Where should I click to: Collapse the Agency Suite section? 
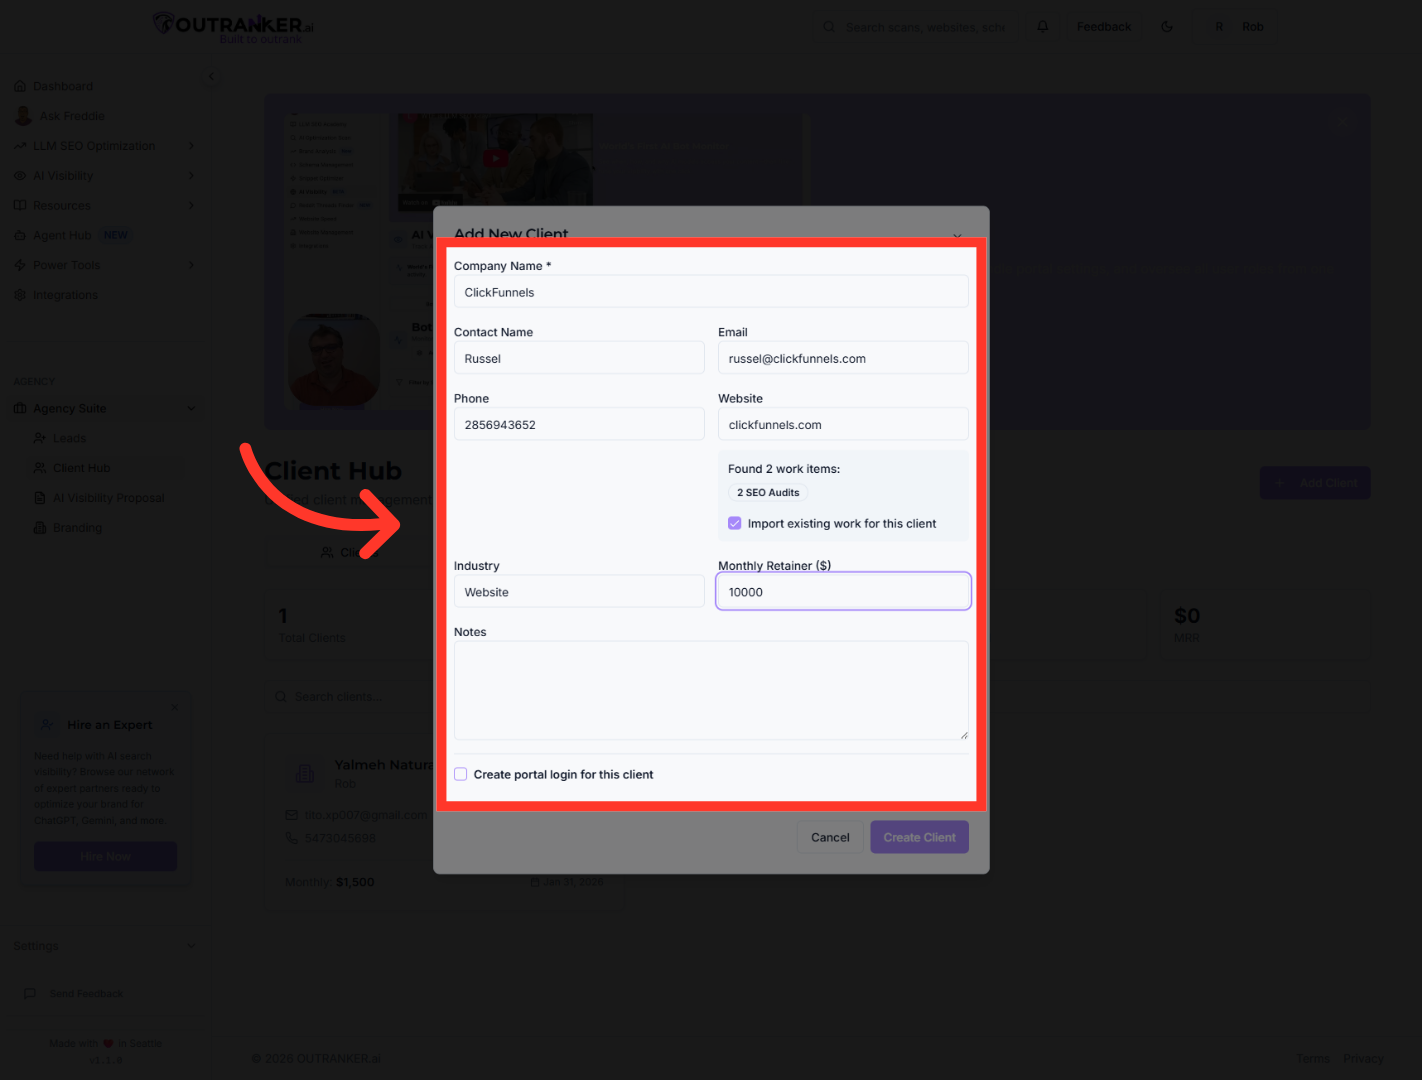[x=191, y=408]
